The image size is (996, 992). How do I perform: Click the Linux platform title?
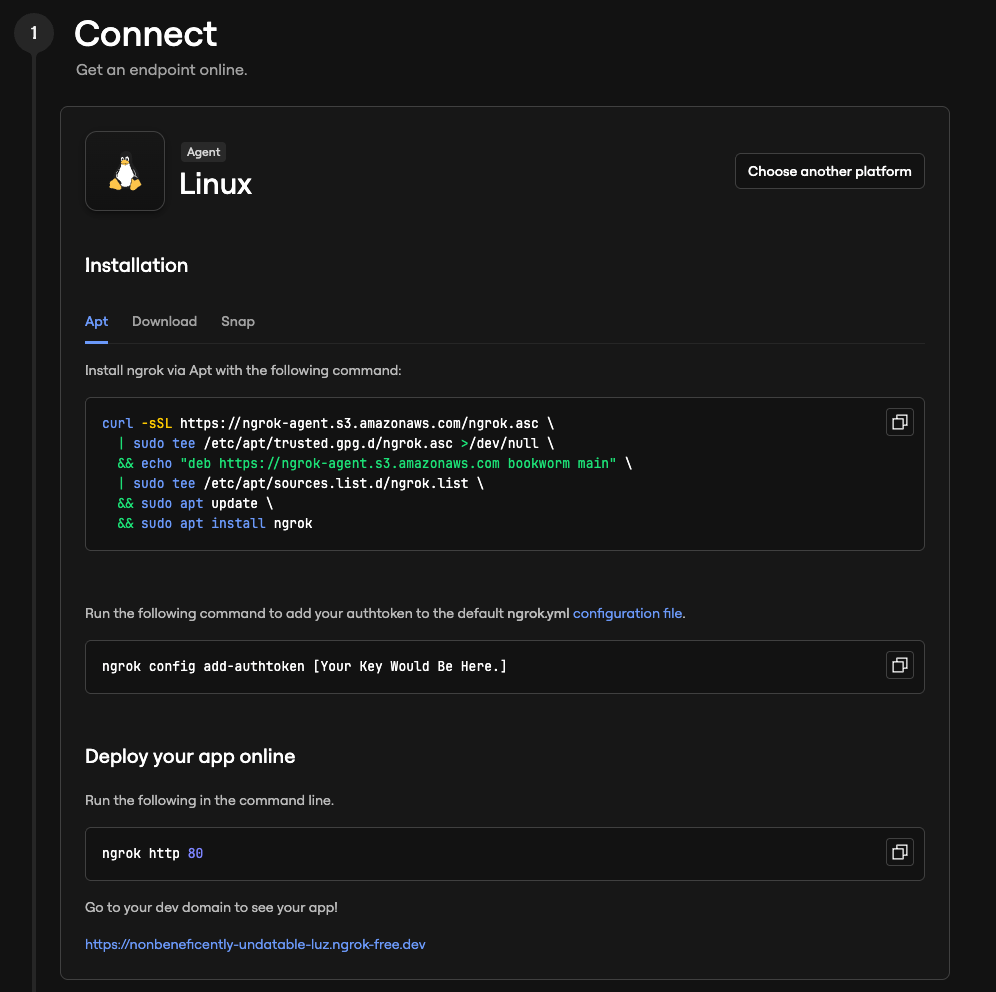point(215,184)
